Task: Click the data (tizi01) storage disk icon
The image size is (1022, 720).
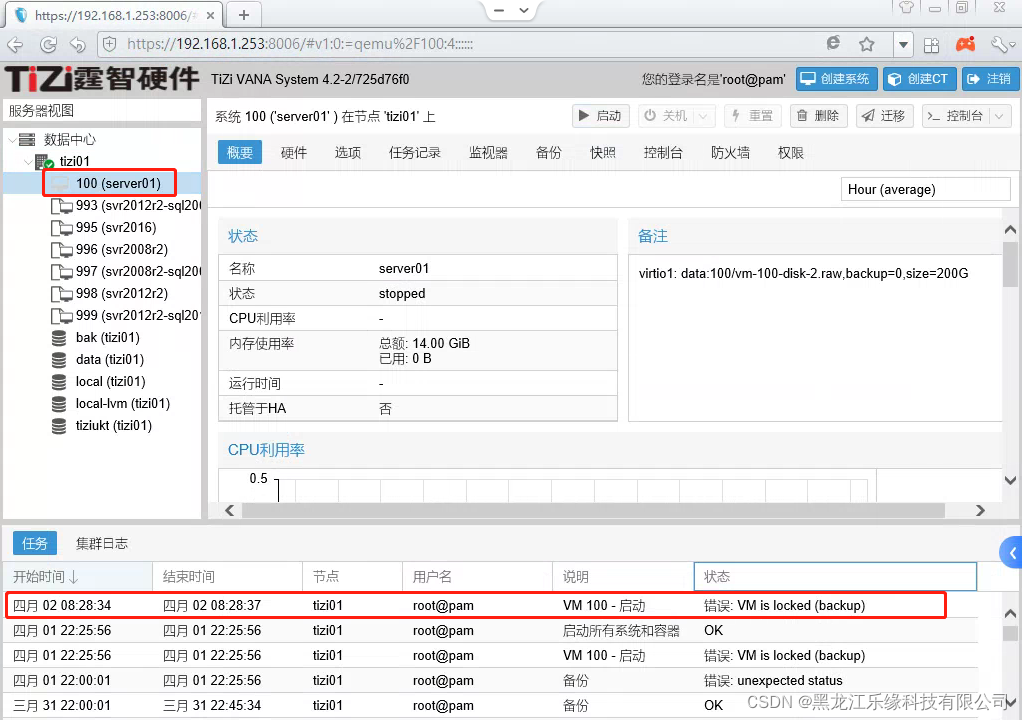Action: click(x=59, y=360)
